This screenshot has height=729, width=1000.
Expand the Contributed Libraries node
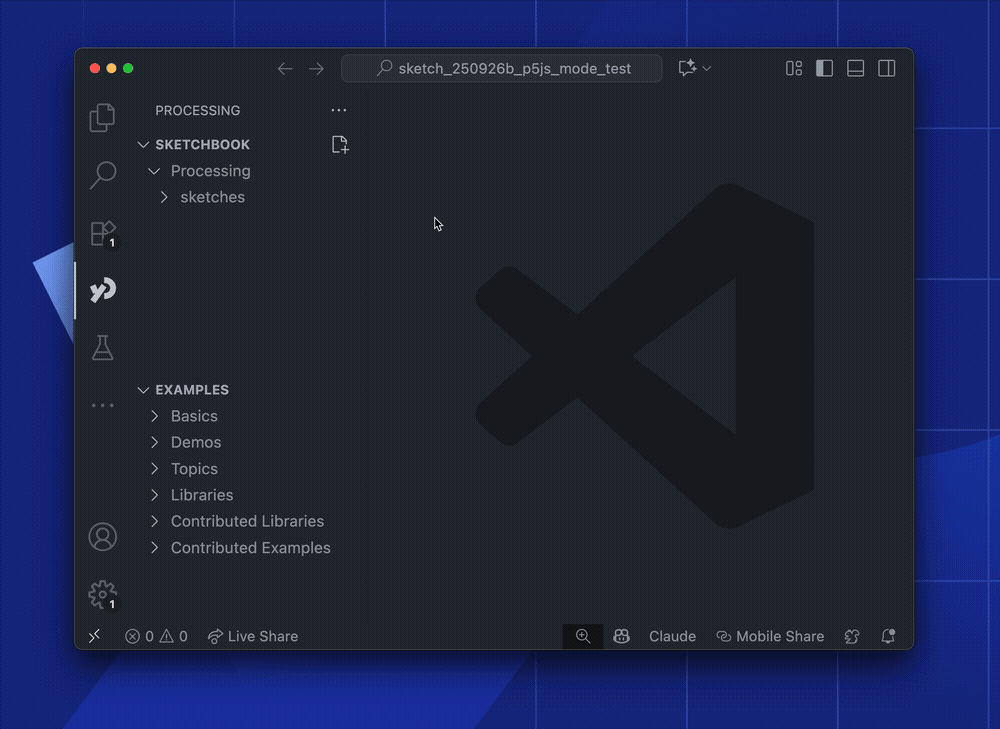pos(247,521)
